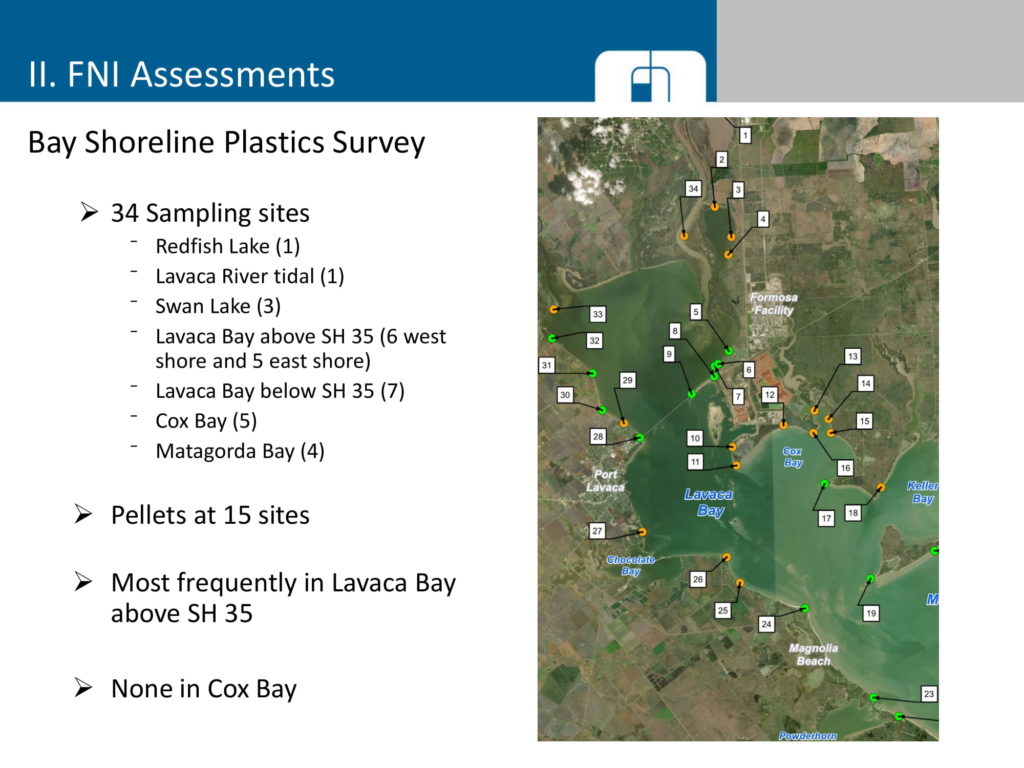Click the site 1 number label
Image resolution: width=1024 pixels, height=768 pixels.
[x=745, y=134]
